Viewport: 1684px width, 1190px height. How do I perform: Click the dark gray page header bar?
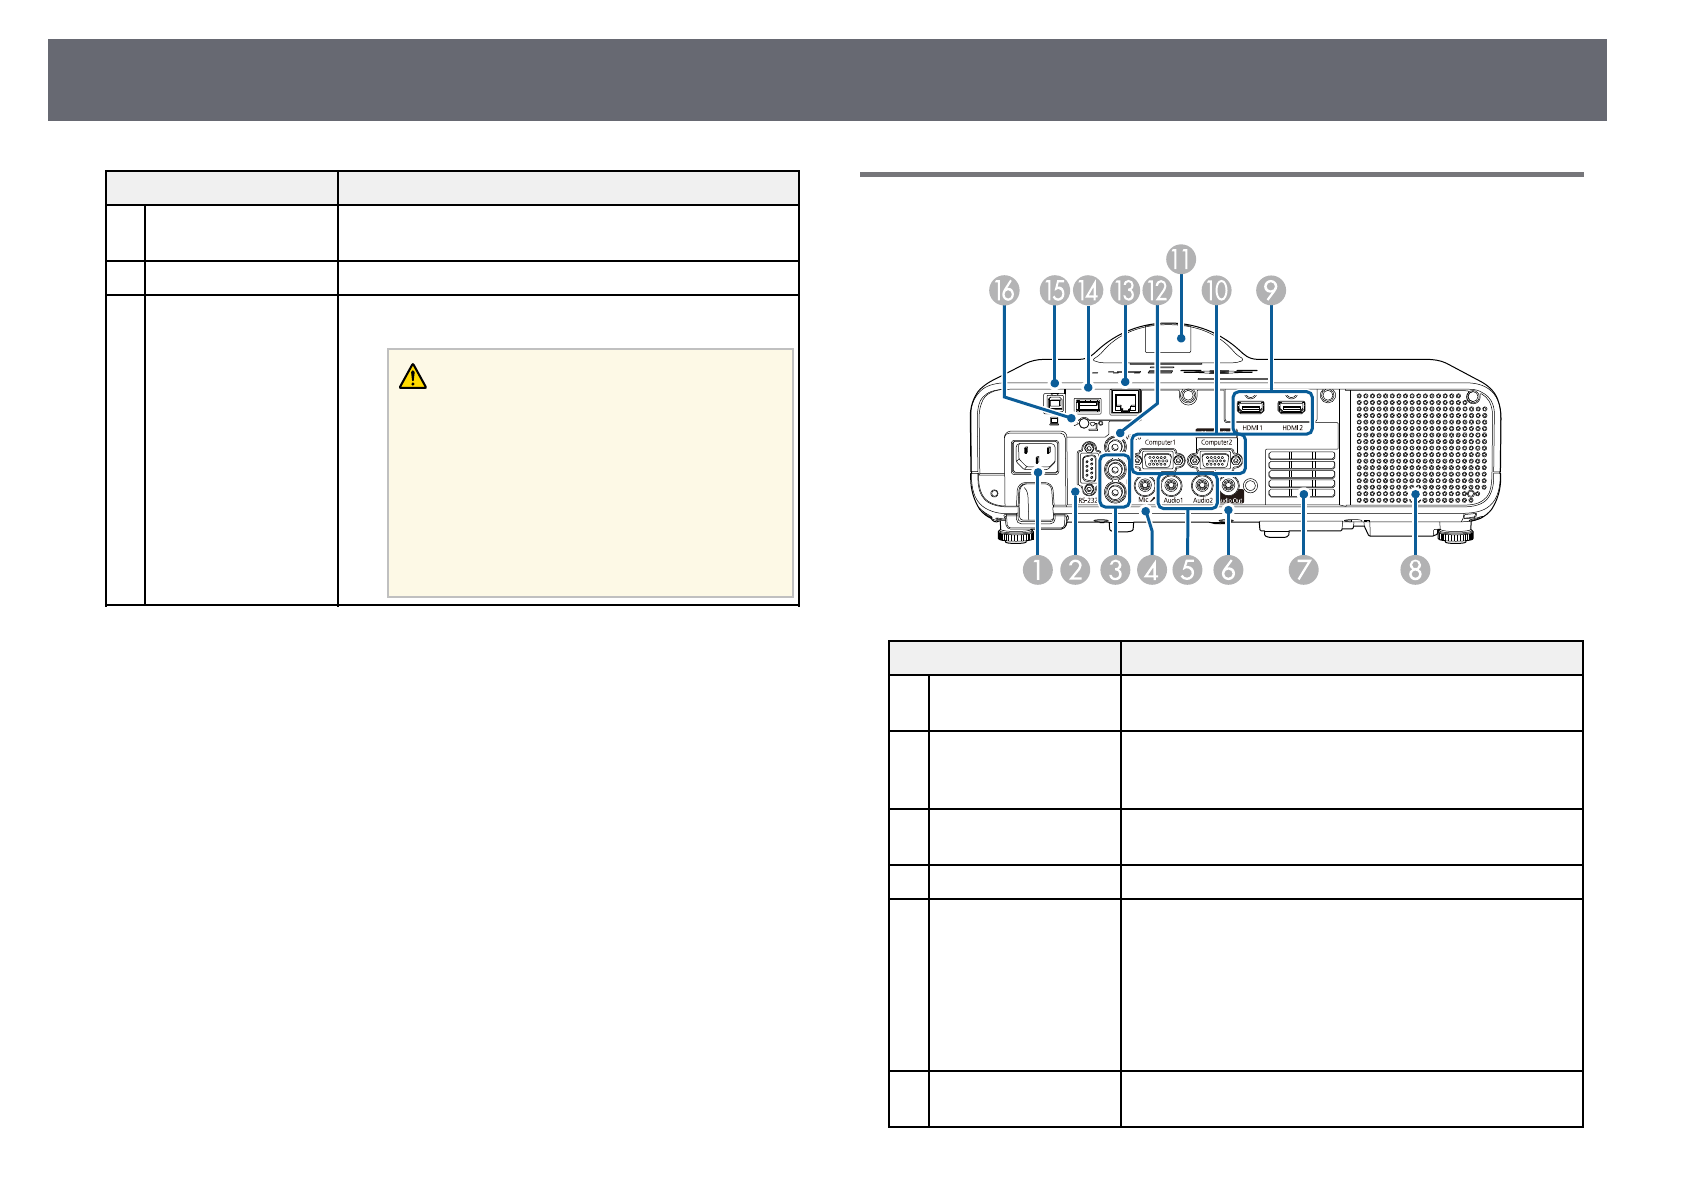pyautogui.click(x=827, y=80)
